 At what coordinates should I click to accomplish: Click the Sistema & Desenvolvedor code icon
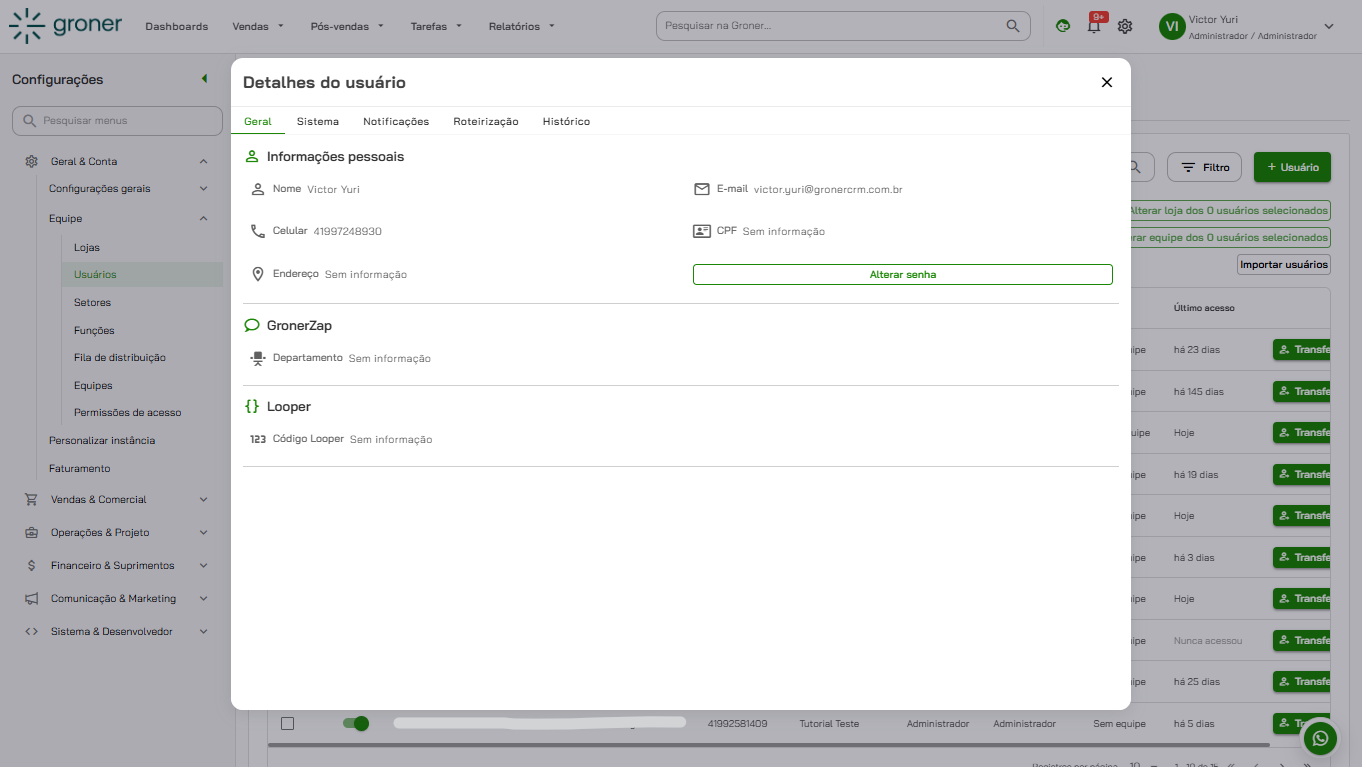point(32,631)
